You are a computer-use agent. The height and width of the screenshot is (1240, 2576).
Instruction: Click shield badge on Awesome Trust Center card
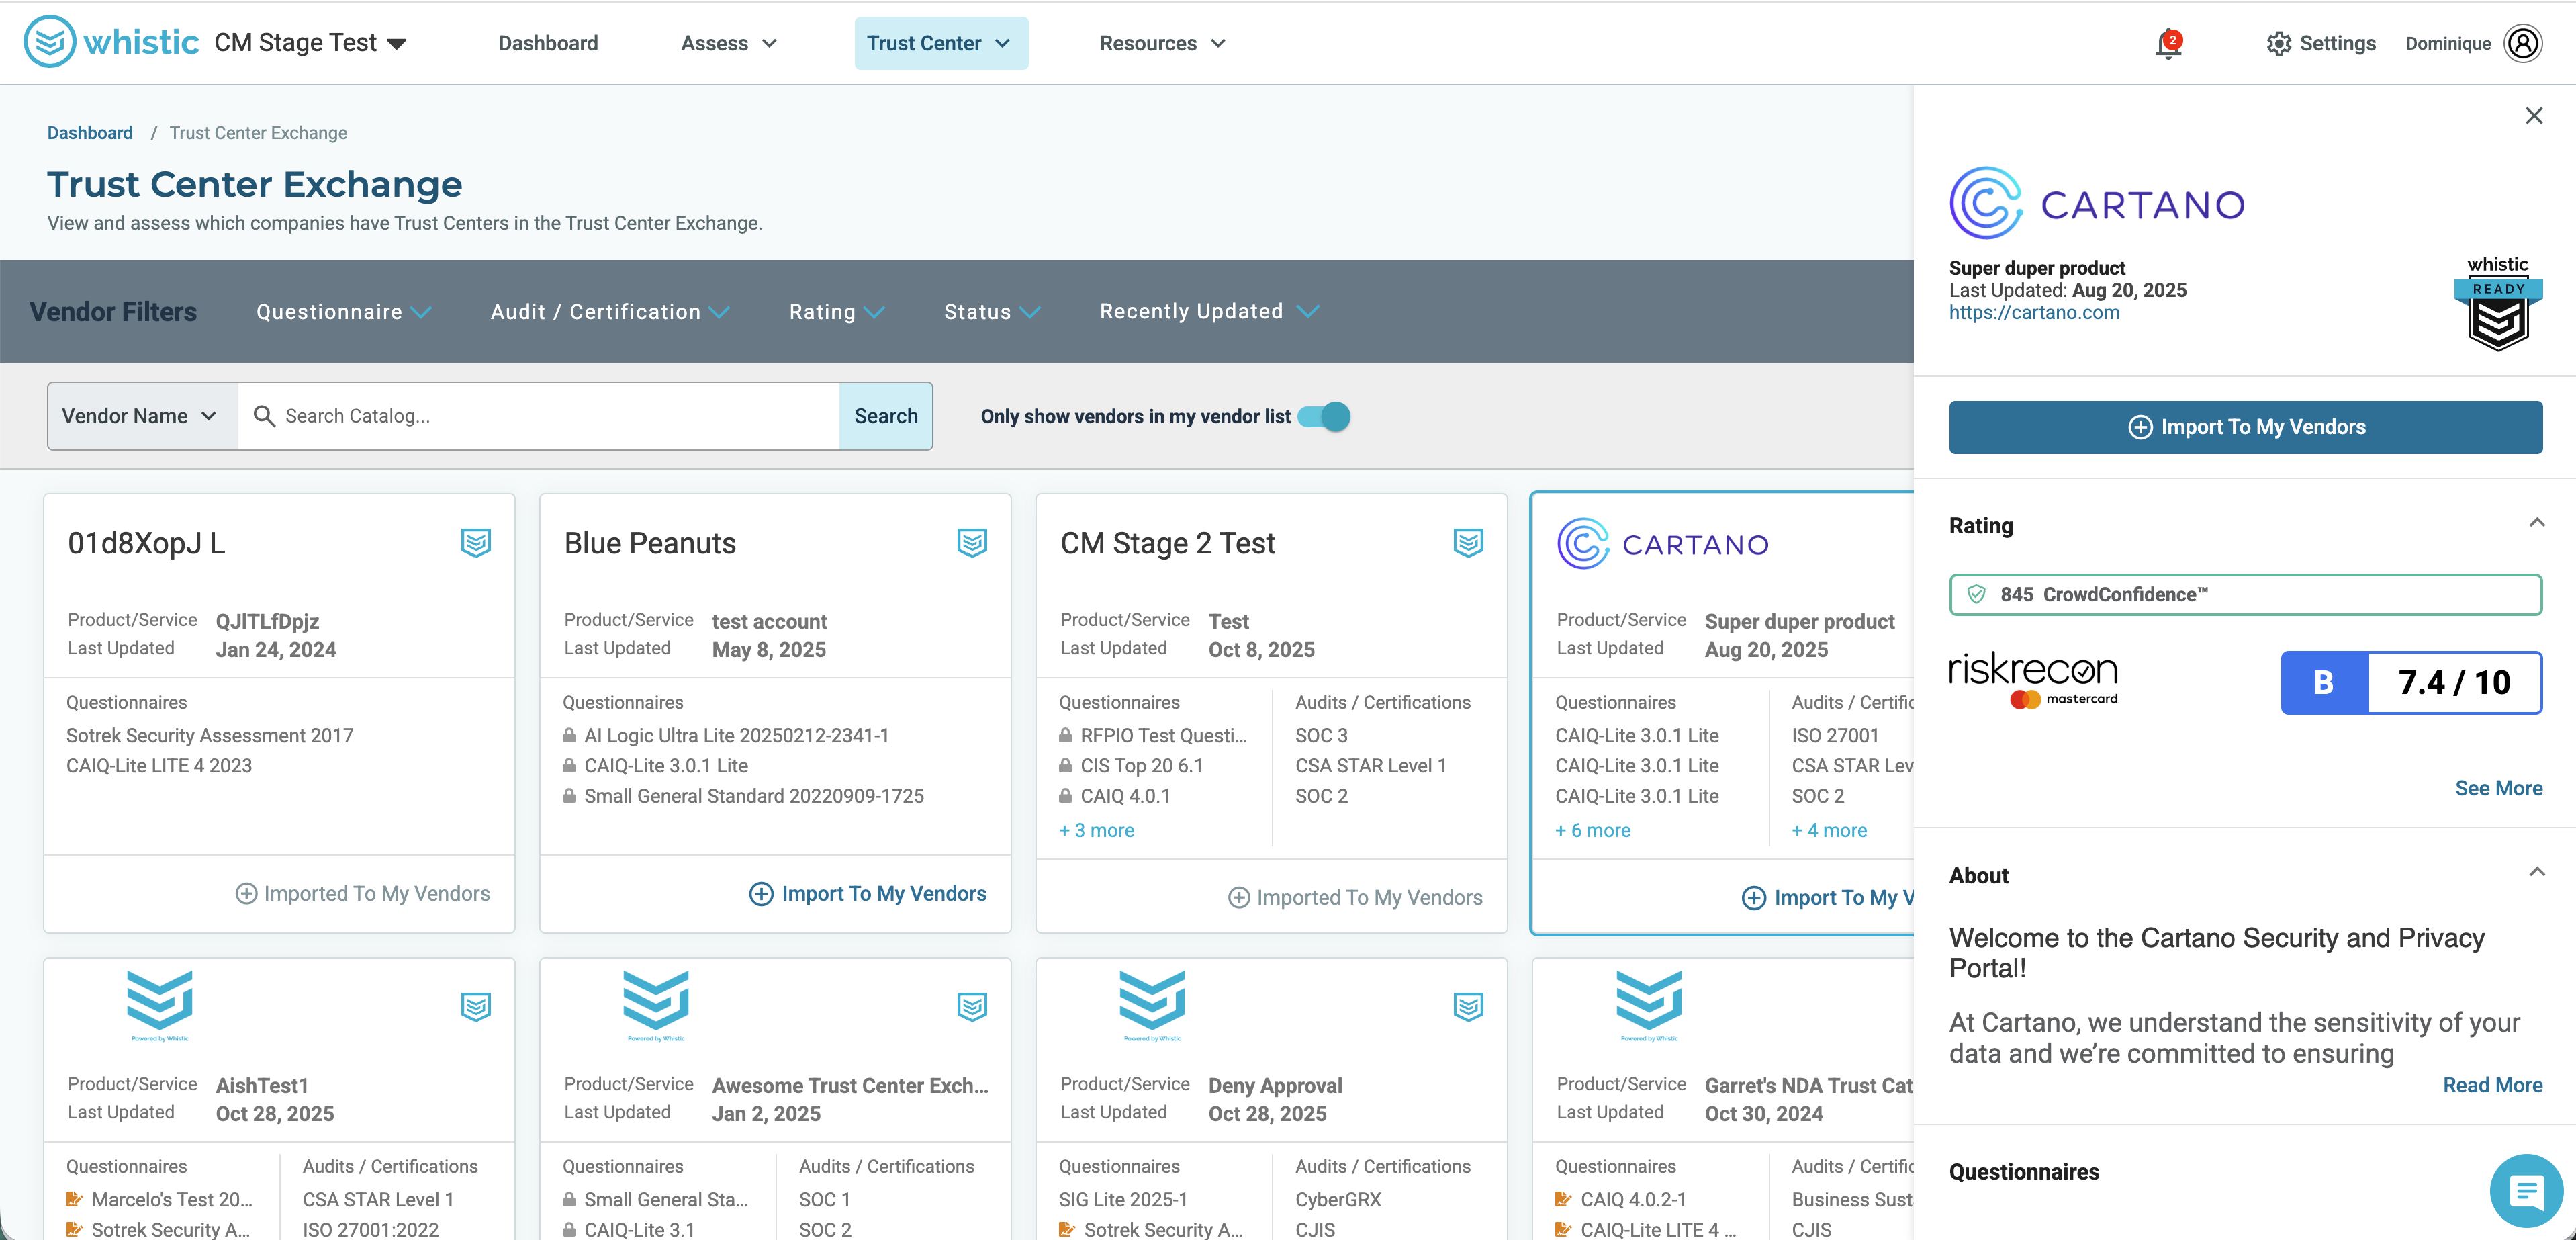(972, 1007)
